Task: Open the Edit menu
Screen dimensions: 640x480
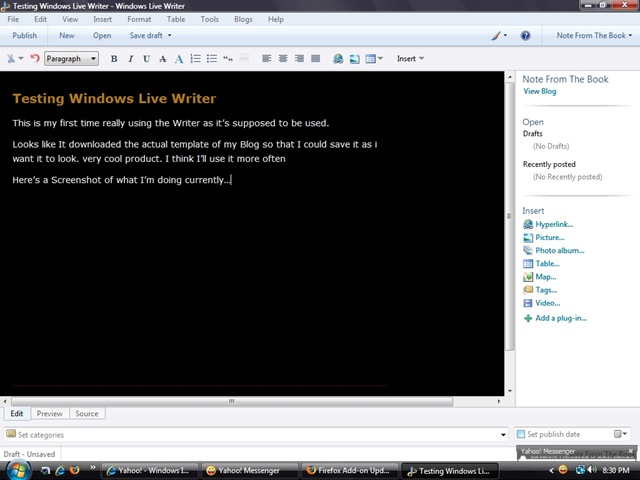Action: (x=40, y=19)
